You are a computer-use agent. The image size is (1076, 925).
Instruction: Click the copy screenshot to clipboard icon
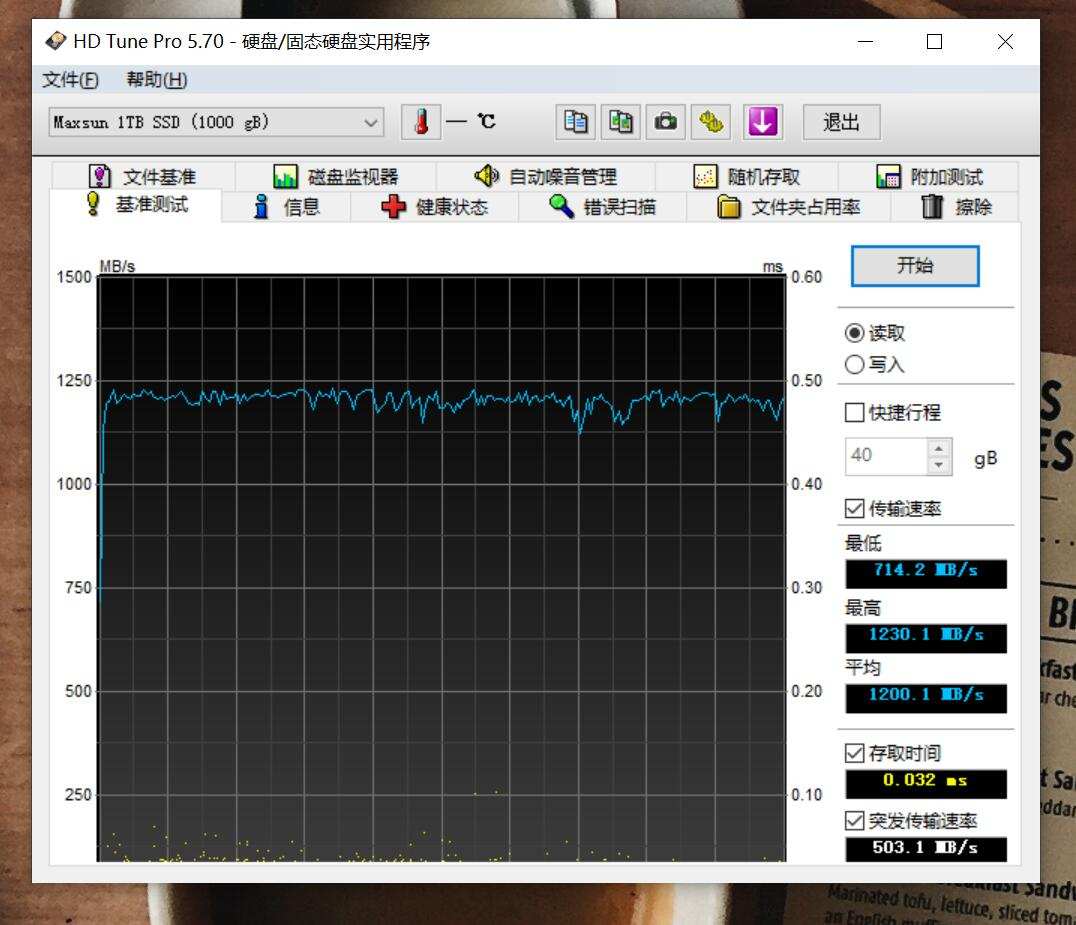[x=620, y=120]
